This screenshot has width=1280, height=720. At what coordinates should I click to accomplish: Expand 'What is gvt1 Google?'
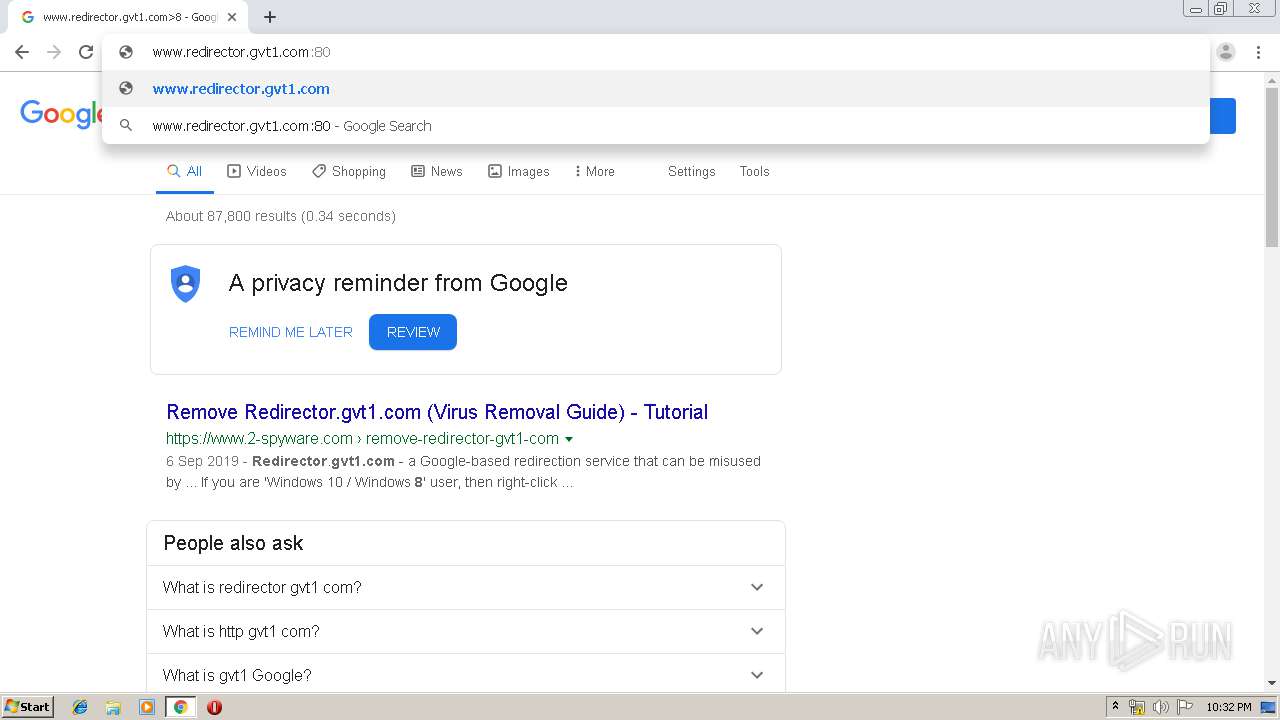click(466, 675)
